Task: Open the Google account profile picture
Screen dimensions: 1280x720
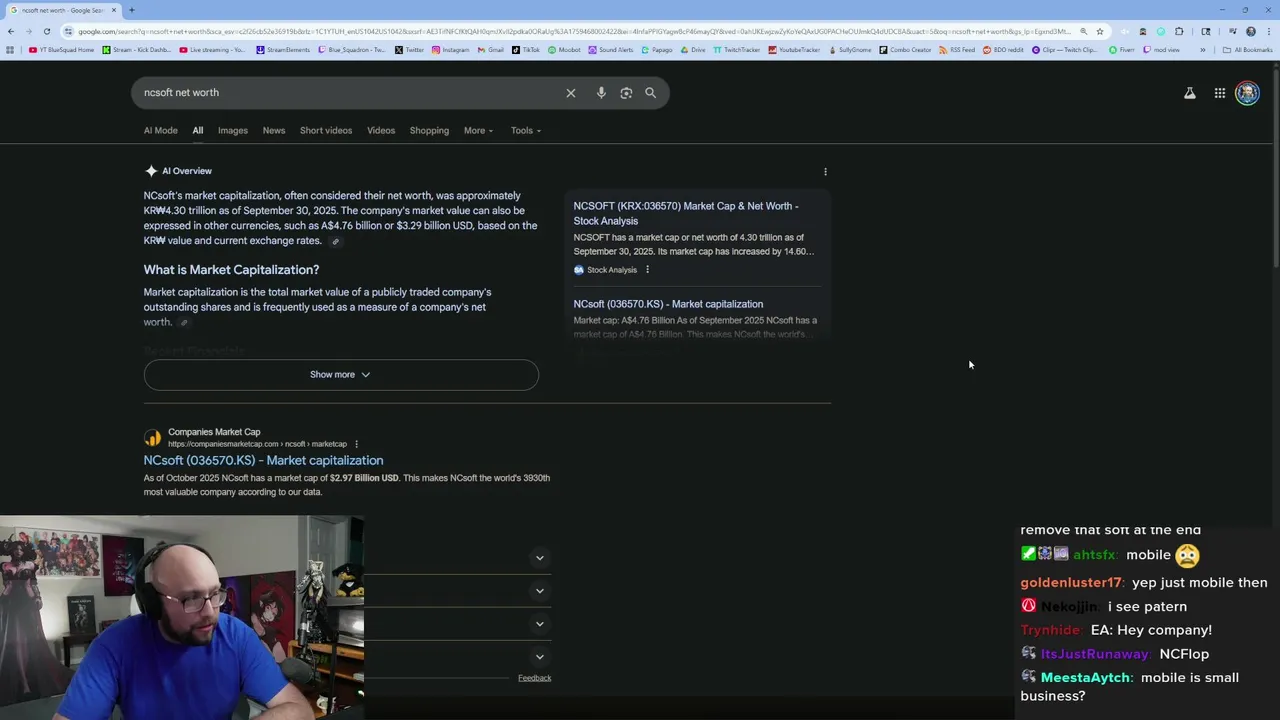Action: click(1247, 93)
